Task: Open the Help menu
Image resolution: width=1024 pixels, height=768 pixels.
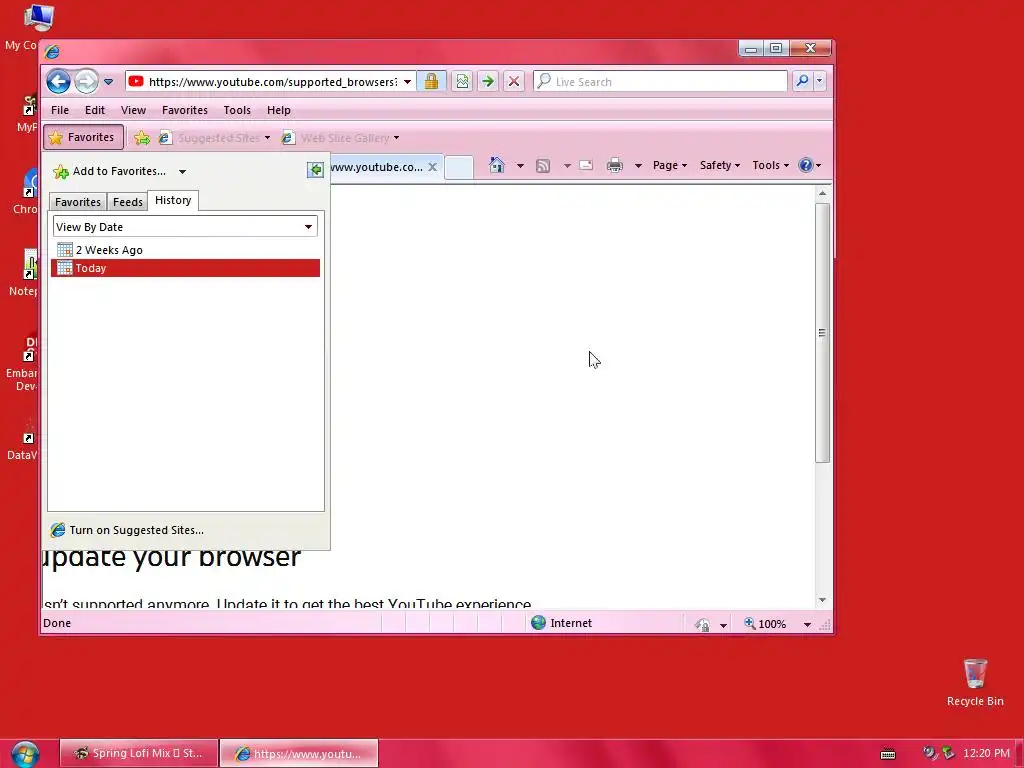Action: 279,110
